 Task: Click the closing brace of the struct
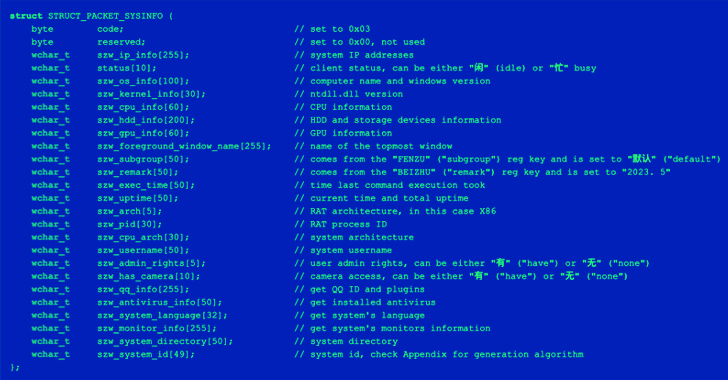pyautogui.click(x=15, y=367)
